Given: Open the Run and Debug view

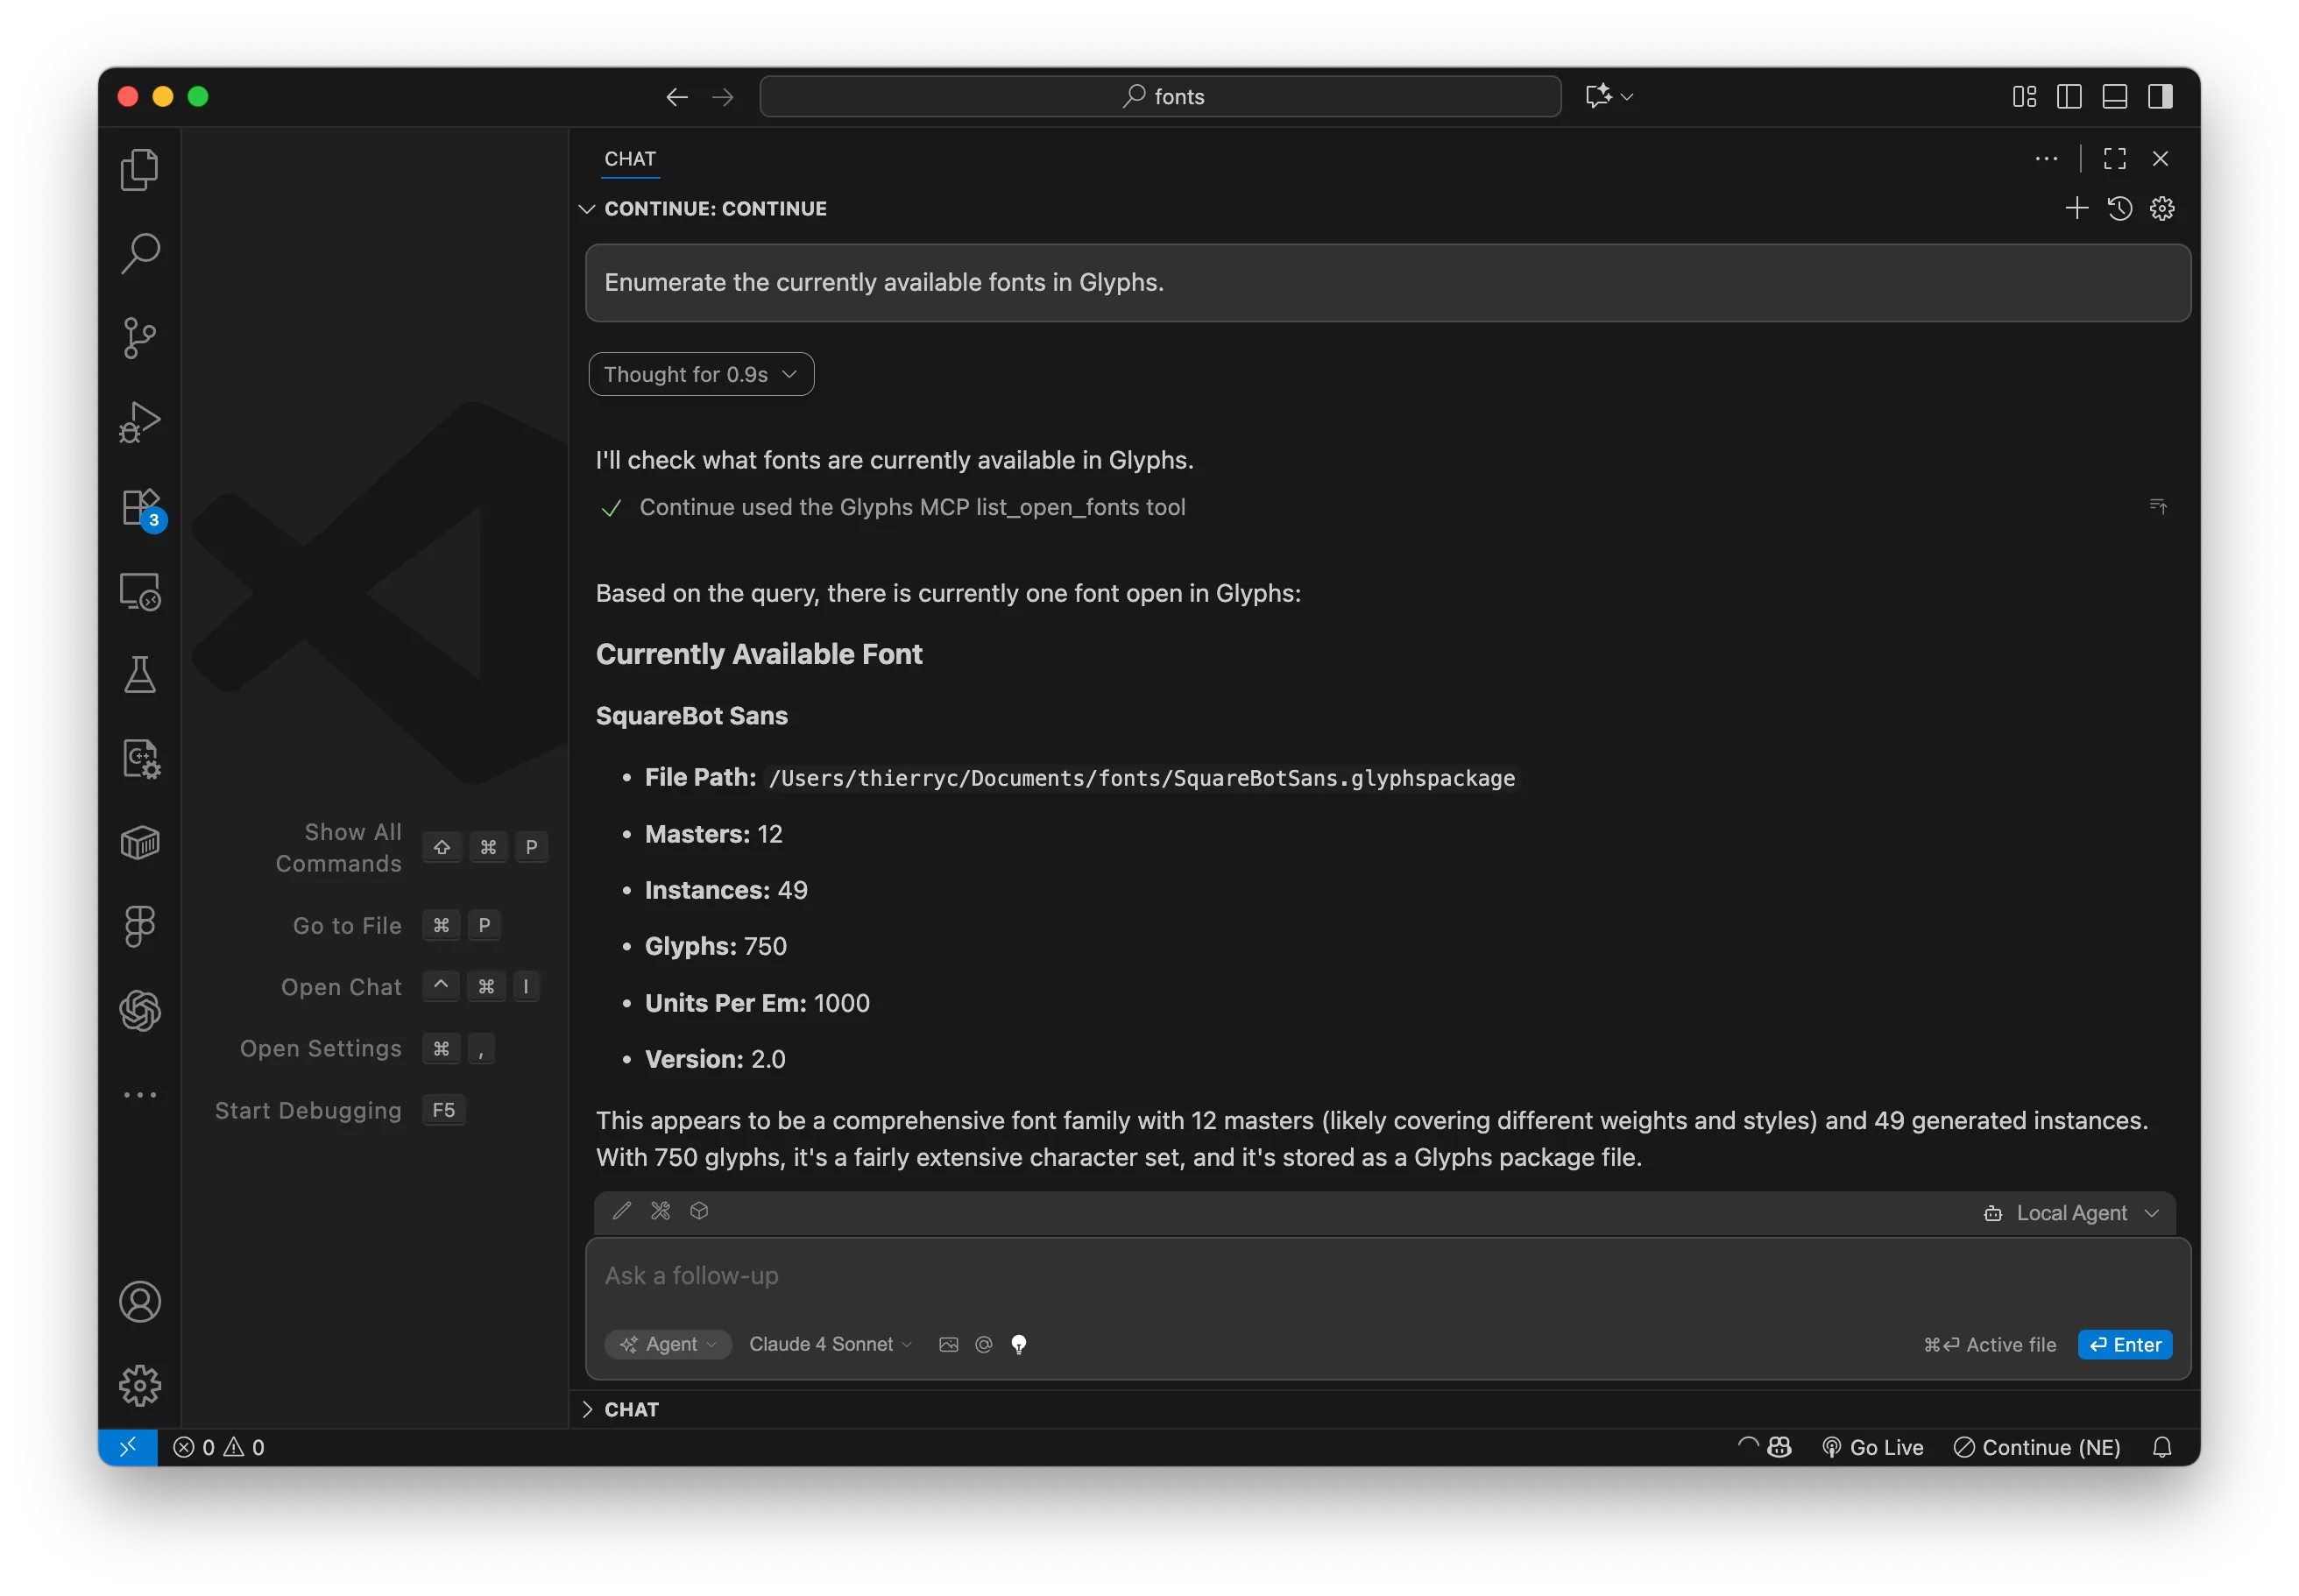Looking at the screenshot, I should (x=139, y=422).
